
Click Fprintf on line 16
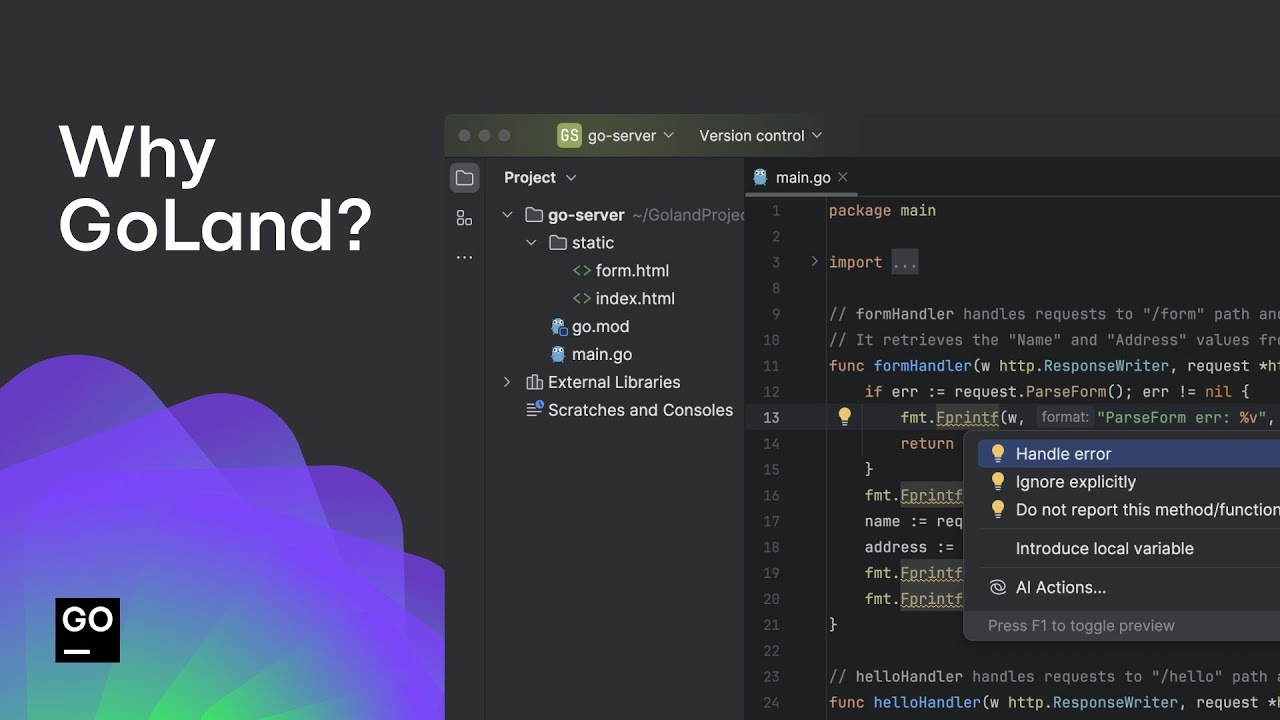(x=931, y=496)
